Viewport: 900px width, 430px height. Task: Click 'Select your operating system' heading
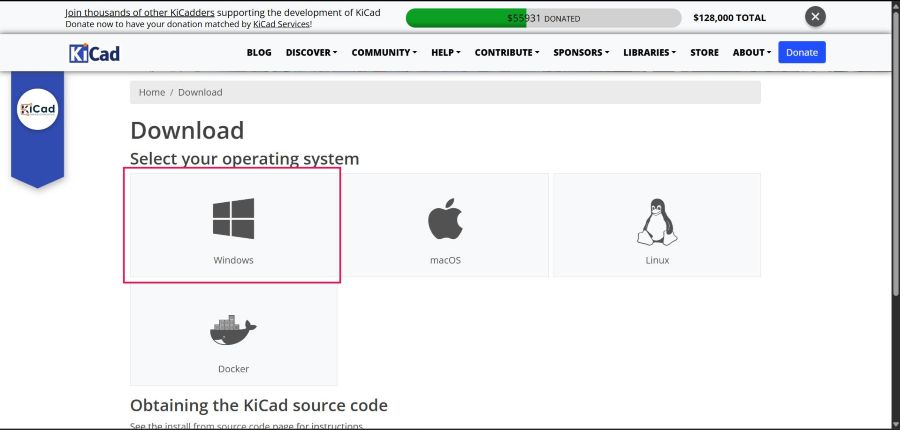click(245, 158)
